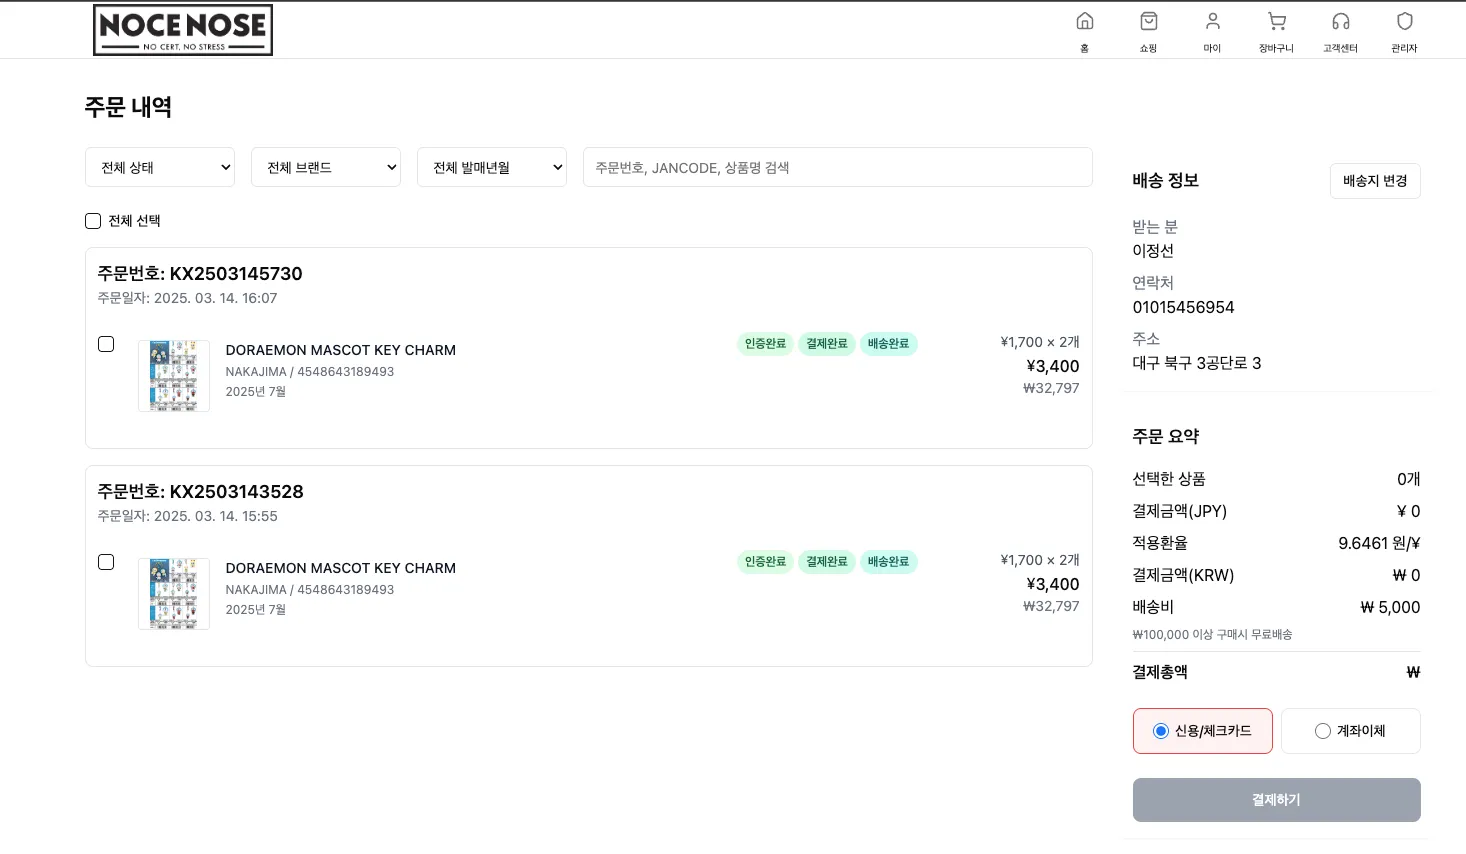Open the 전체 브랜드 dropdown
The image size is (1466, 854).
point(326,167)
